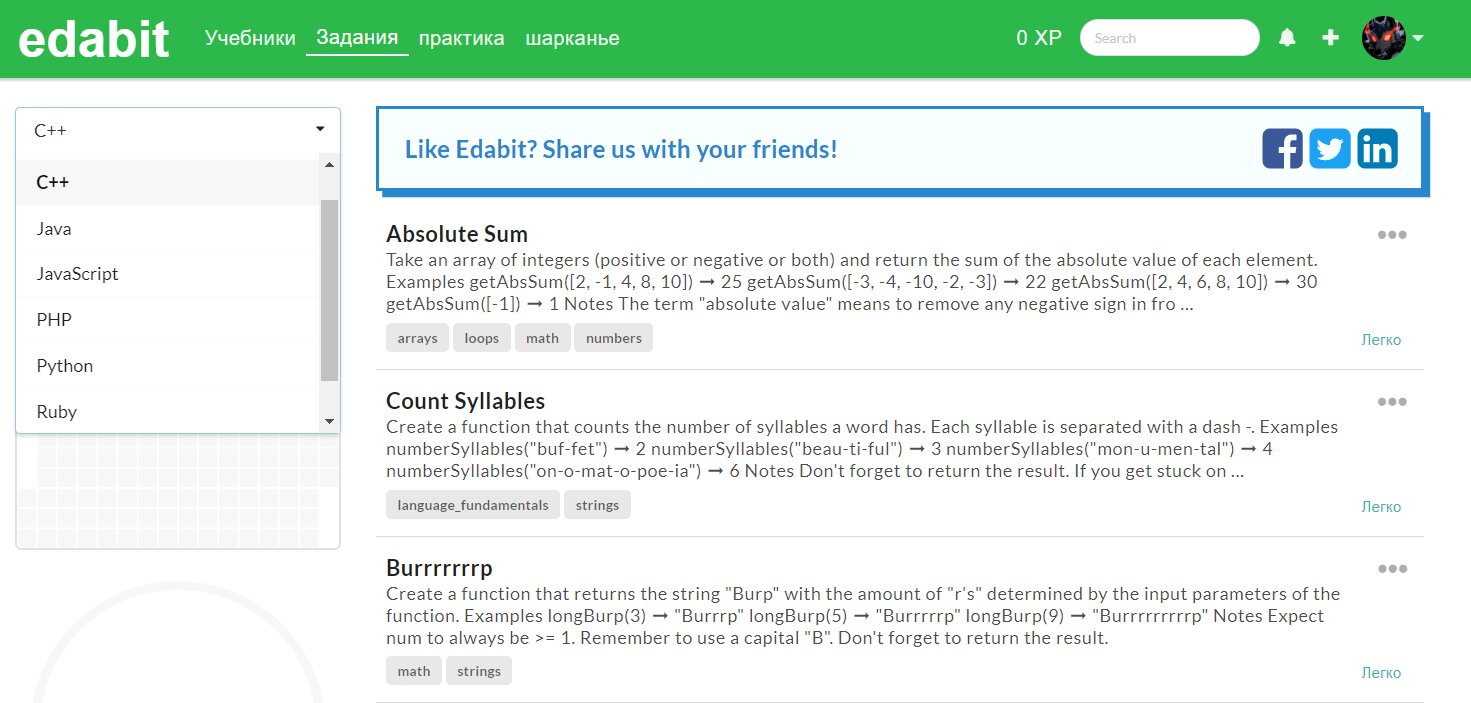Open notifications bell in header
This screenshot has width=1471, height=703.
click(x=1287, y=38)
